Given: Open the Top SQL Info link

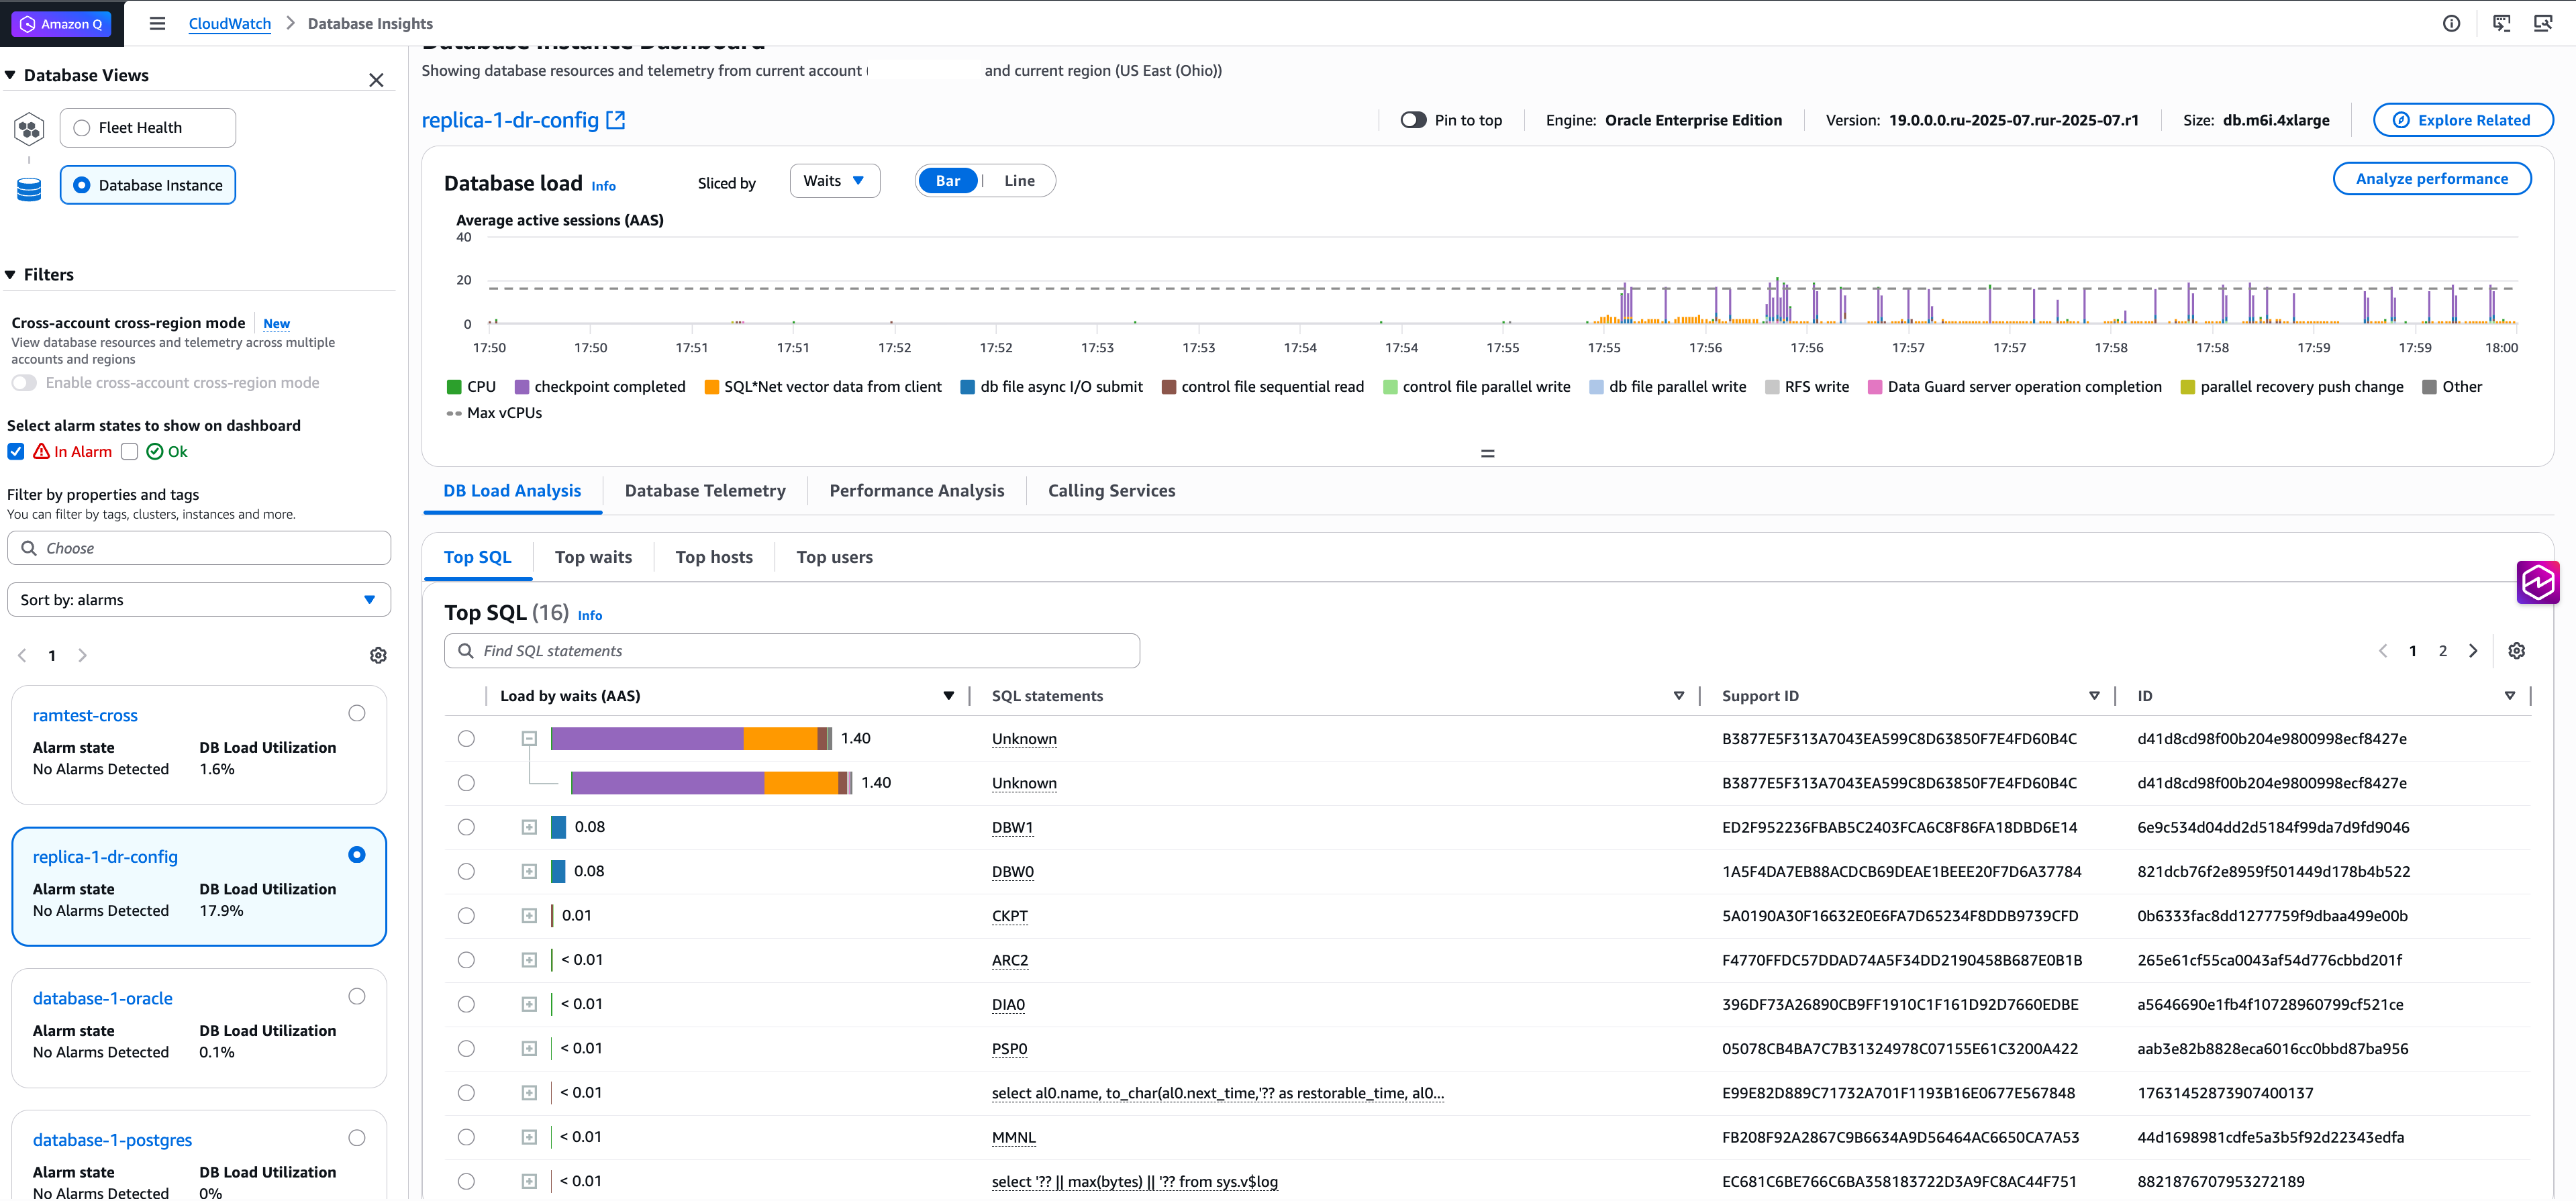Looking at the screenshot, I should pyautogui.click(x=589, y=615).
